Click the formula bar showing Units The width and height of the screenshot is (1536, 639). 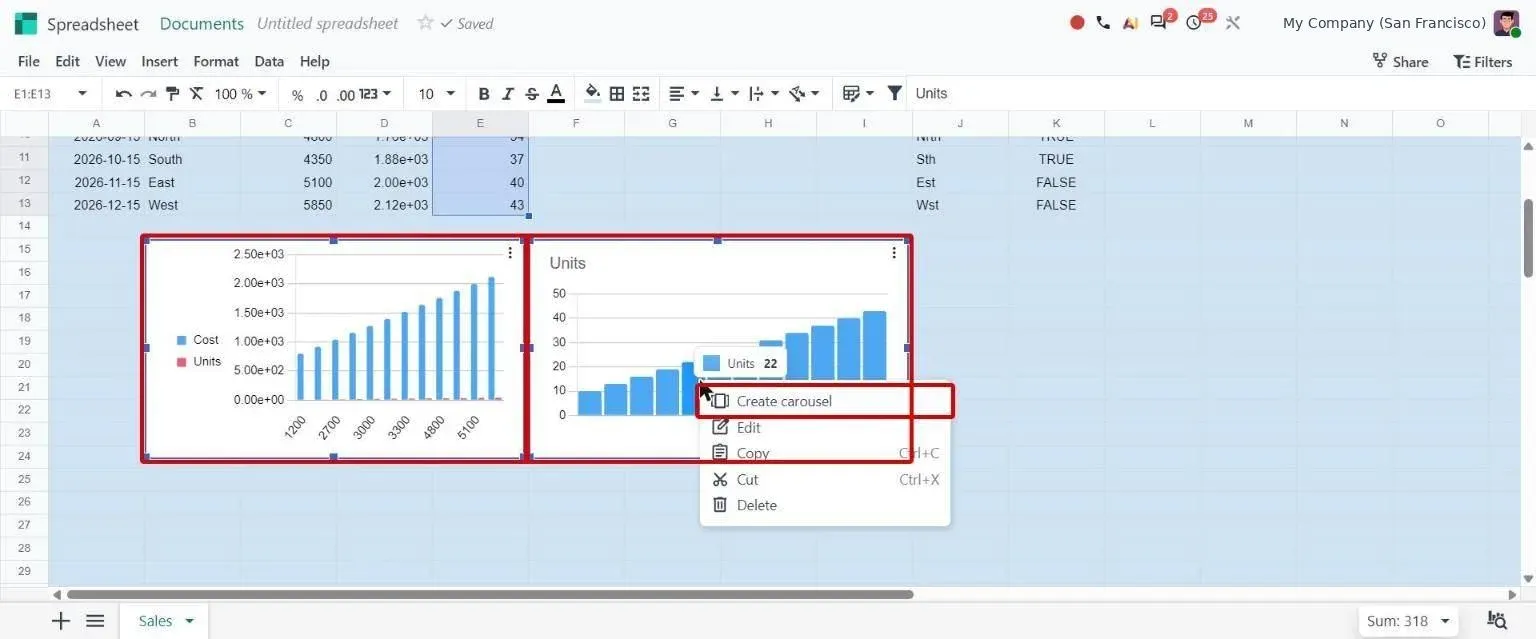point(1220,94)
